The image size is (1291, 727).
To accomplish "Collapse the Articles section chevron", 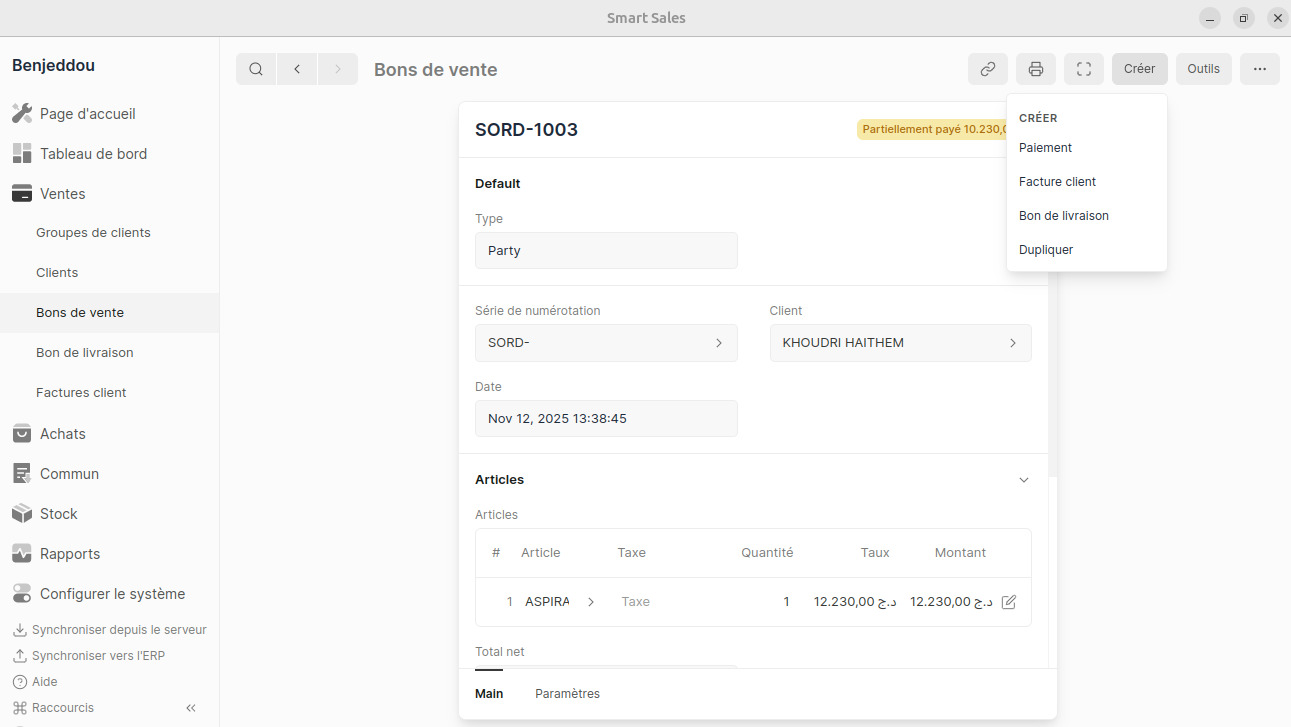I will 1023,480.
